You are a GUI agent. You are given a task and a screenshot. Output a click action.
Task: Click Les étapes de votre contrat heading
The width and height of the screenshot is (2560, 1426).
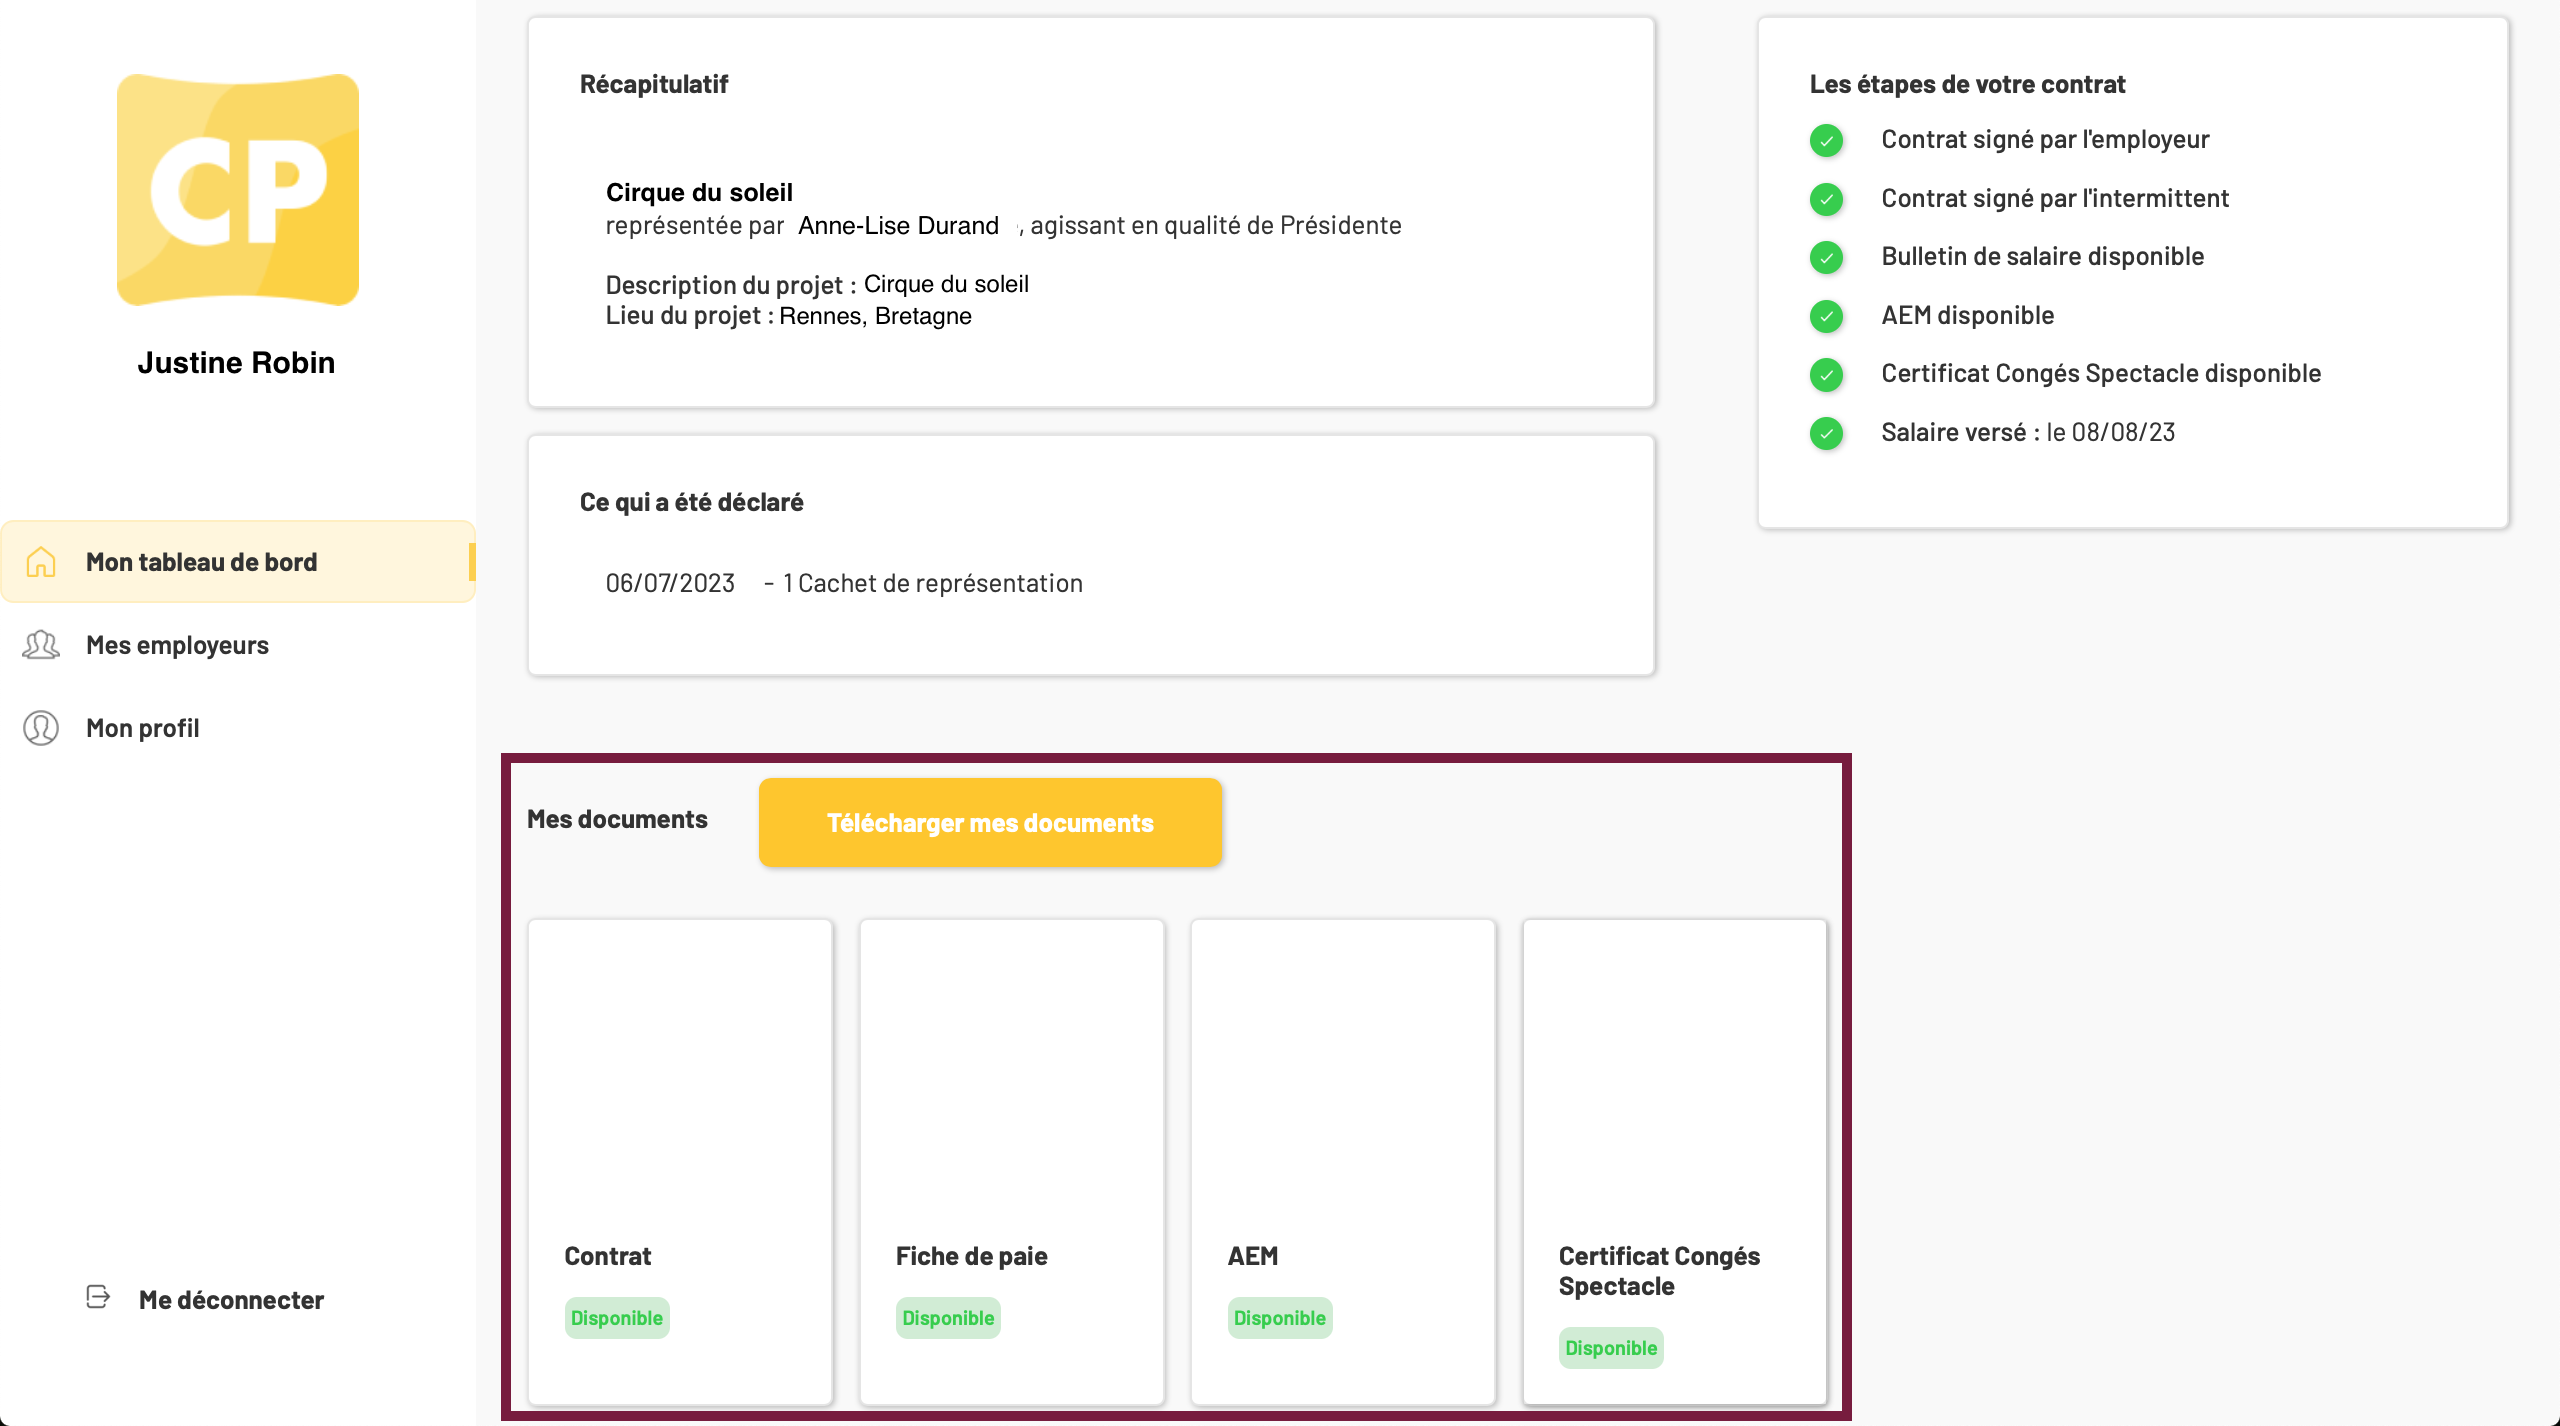click(x=1967, y=84)
